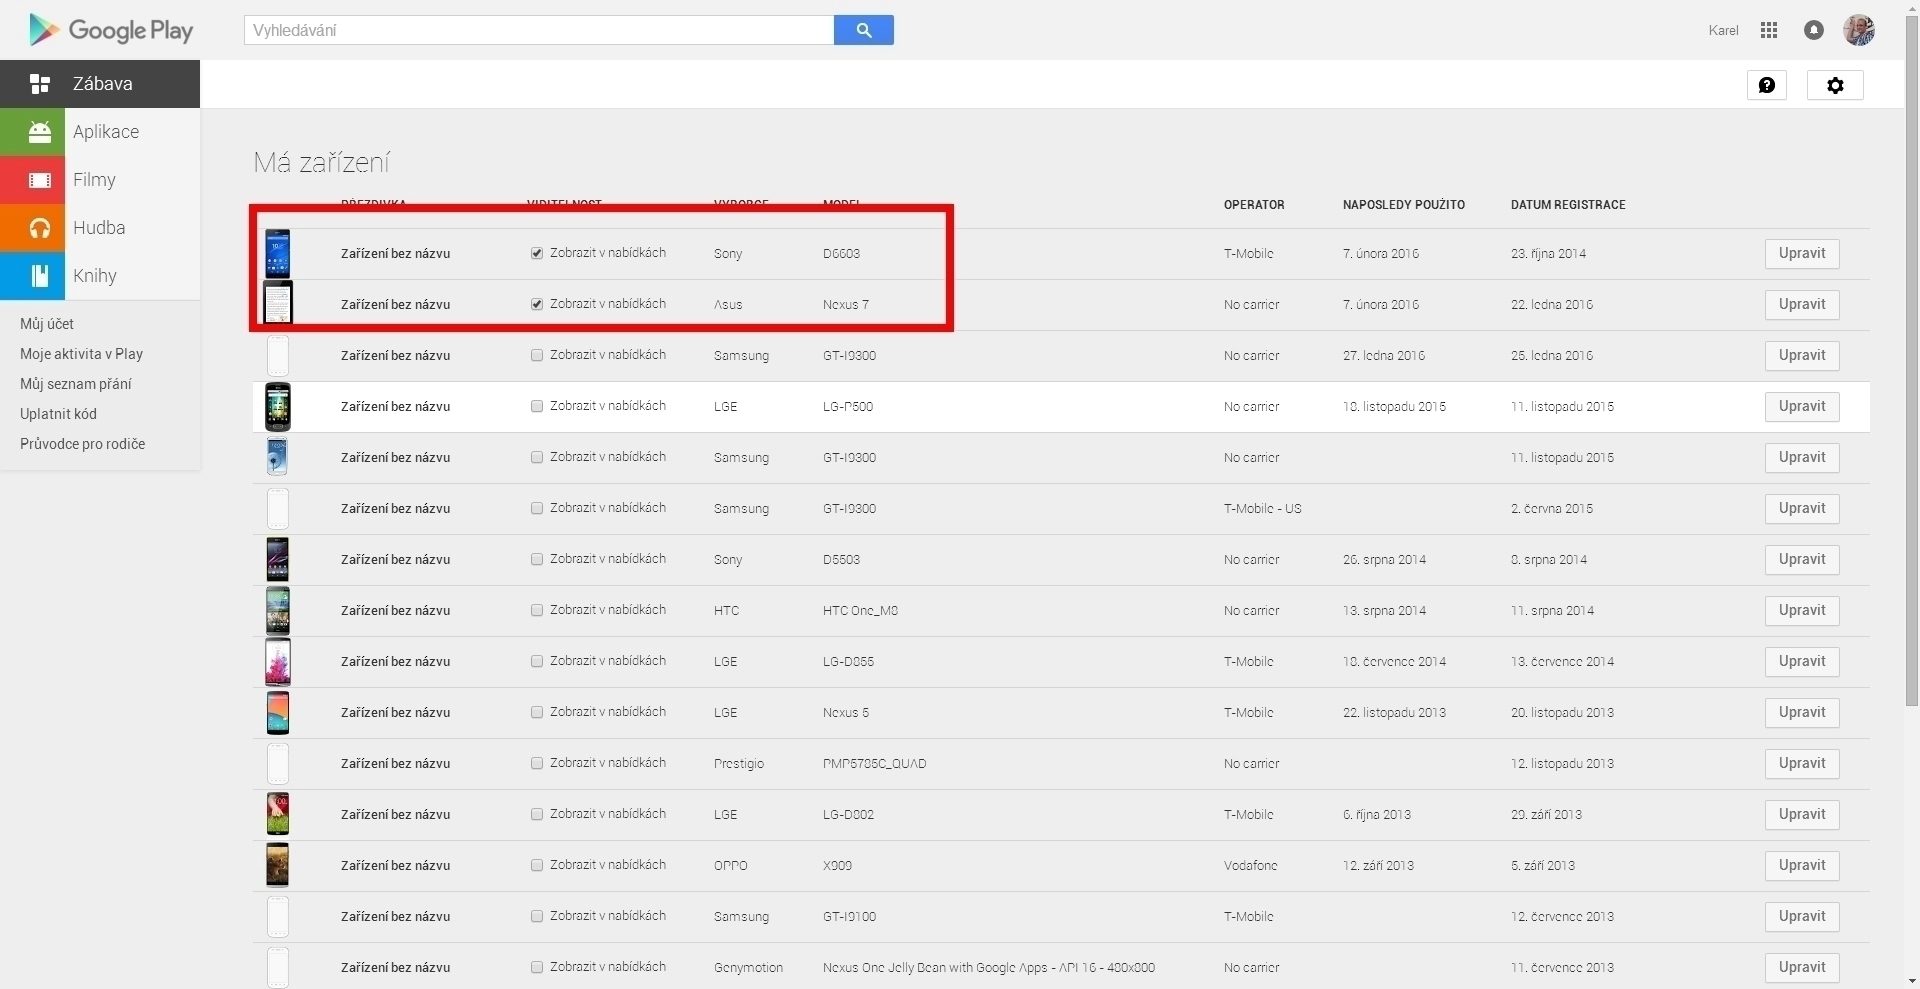This screenshot has height=989, width=1920.
Task: Click Upravit for Genymotion device
Action: pos(1802,967)
